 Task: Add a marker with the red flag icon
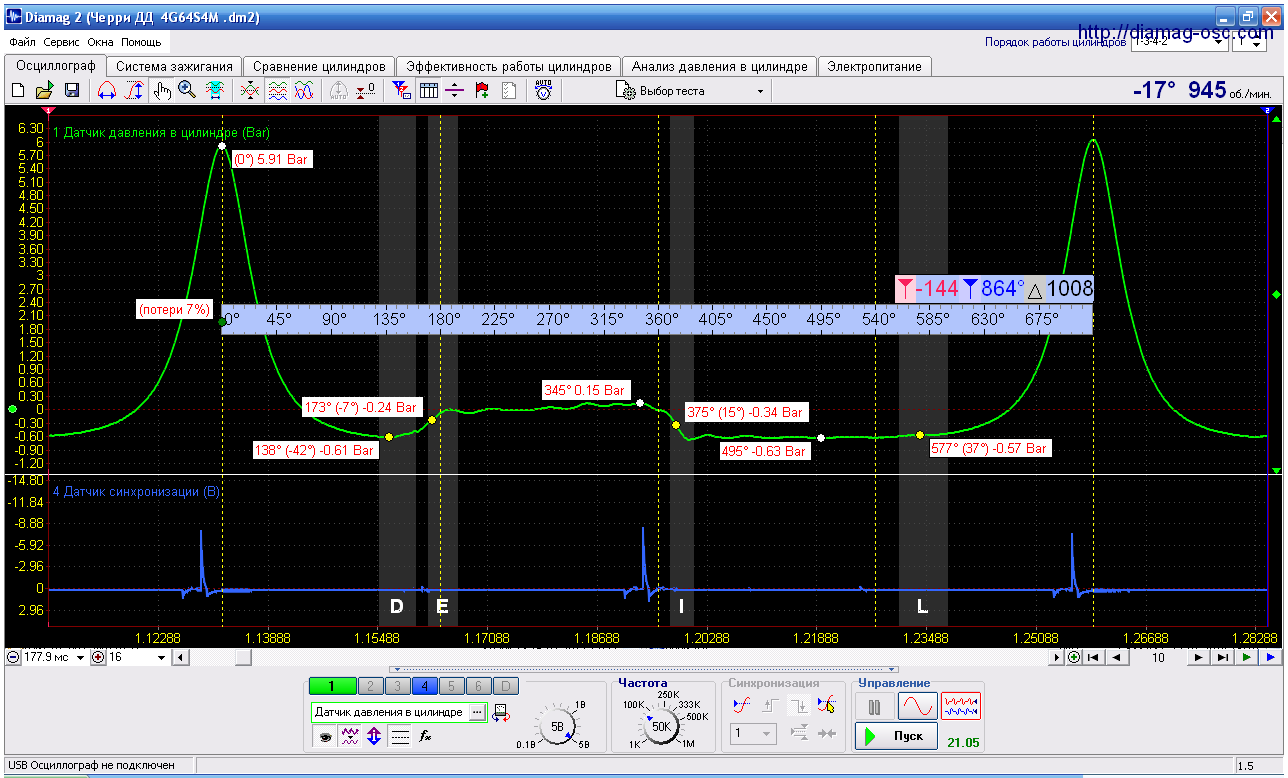coord(482,91)
